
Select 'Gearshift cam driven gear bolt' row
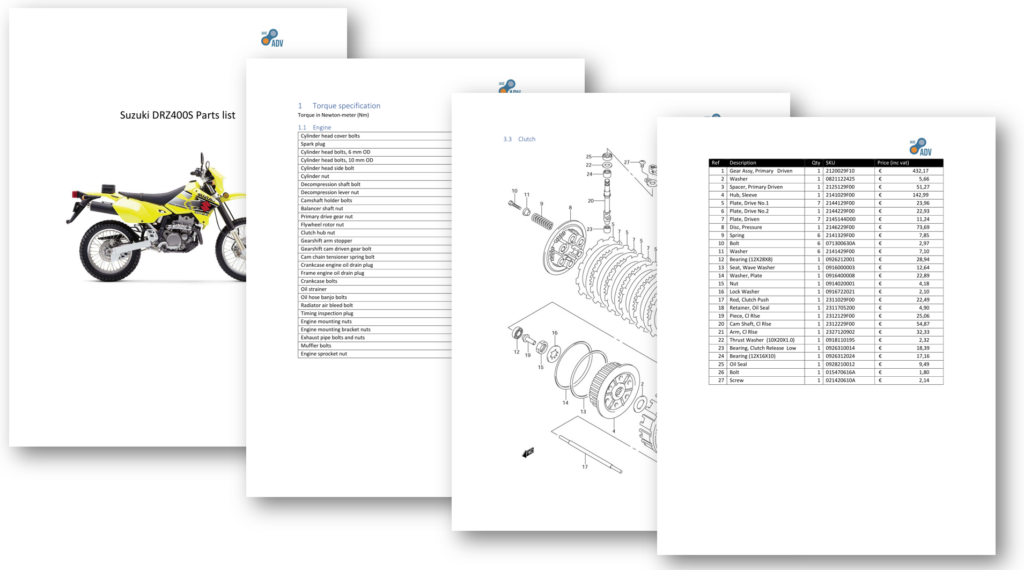375,249
